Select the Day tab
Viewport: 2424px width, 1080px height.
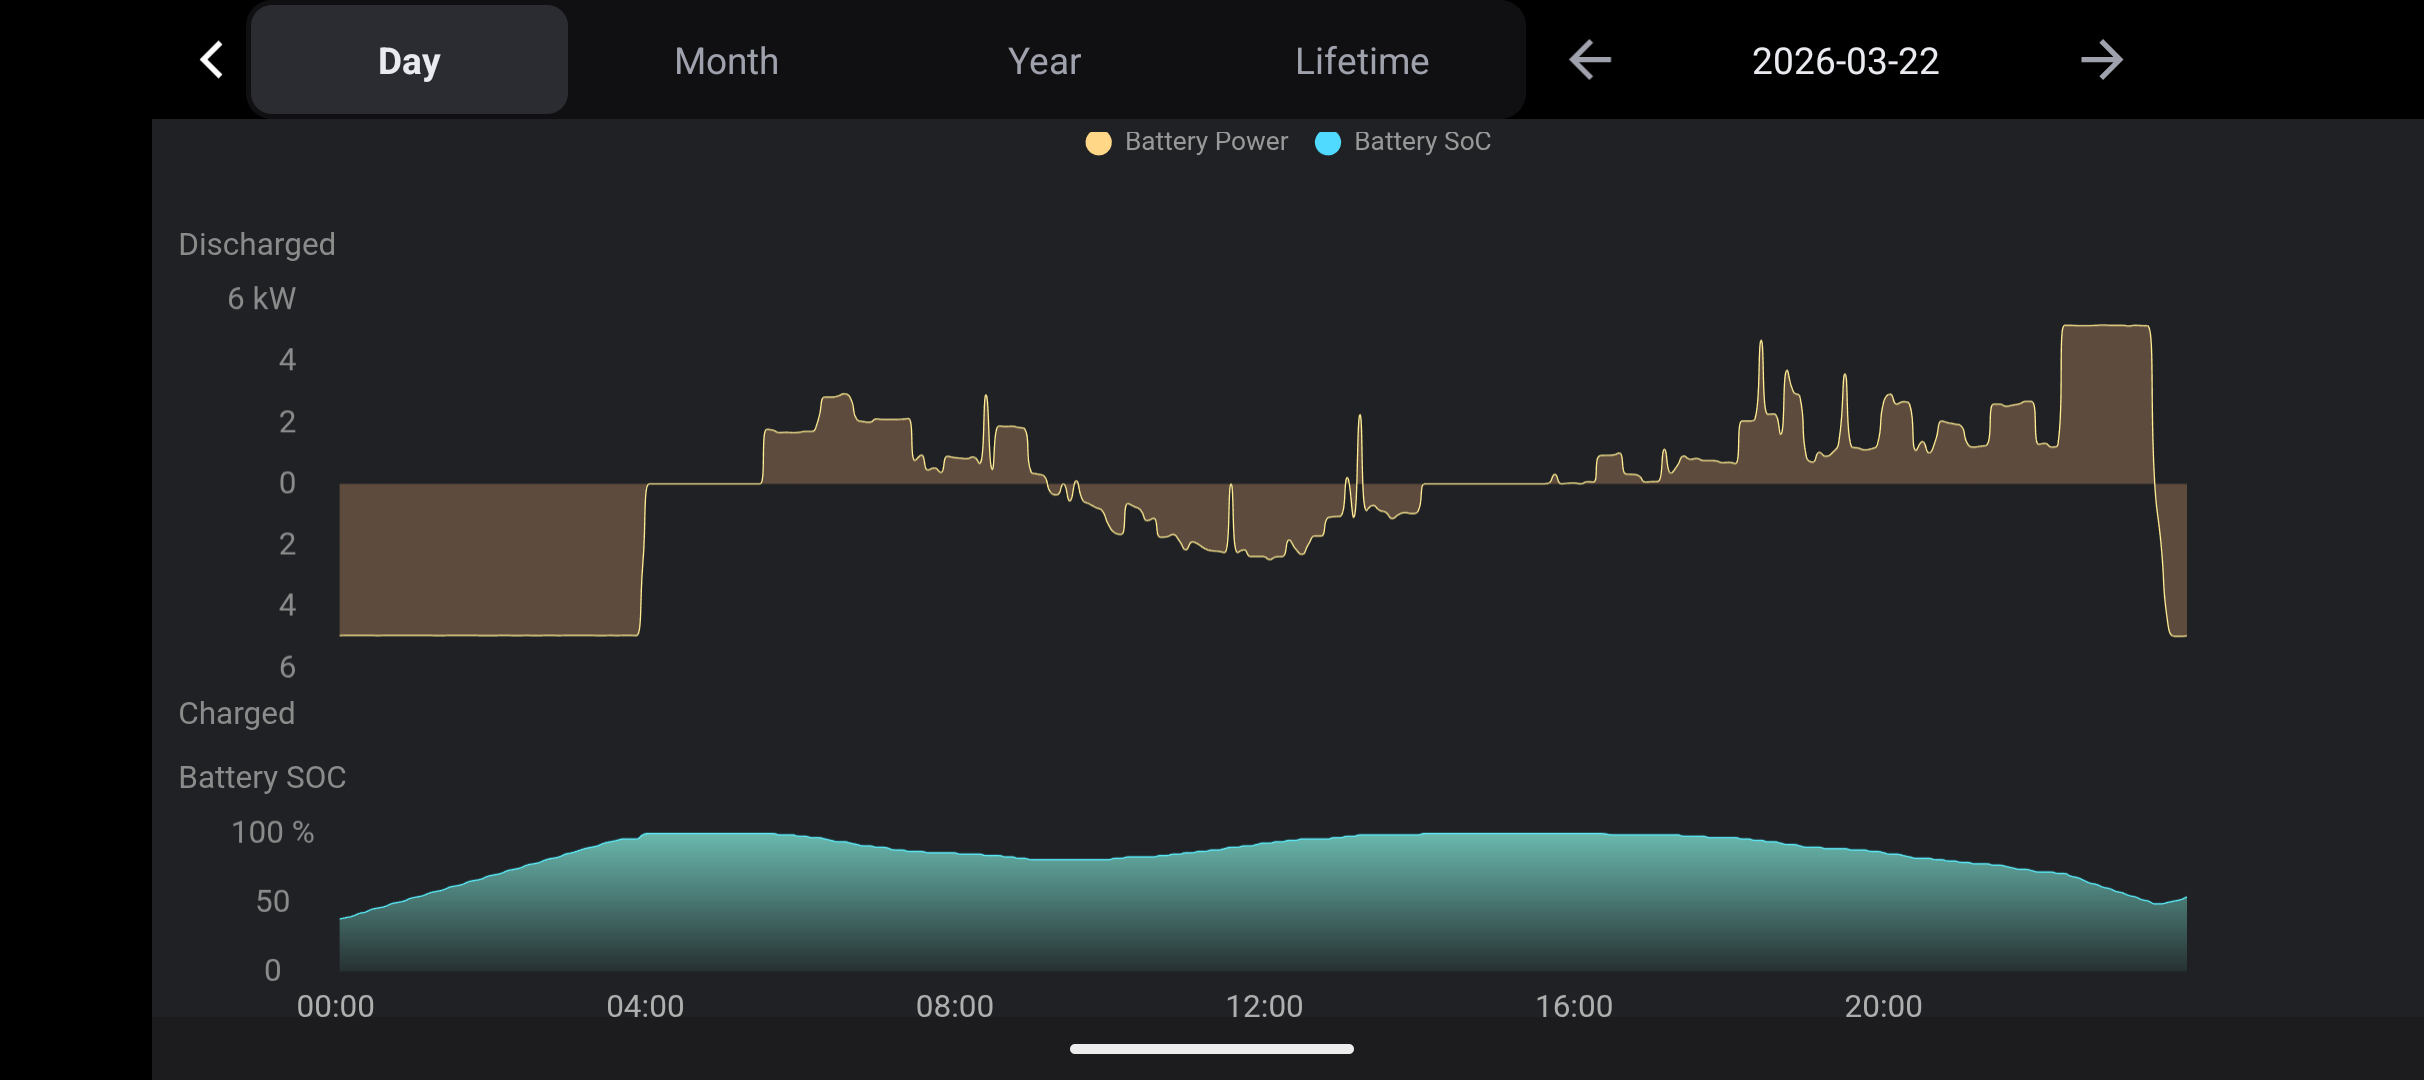click(409, 61)
